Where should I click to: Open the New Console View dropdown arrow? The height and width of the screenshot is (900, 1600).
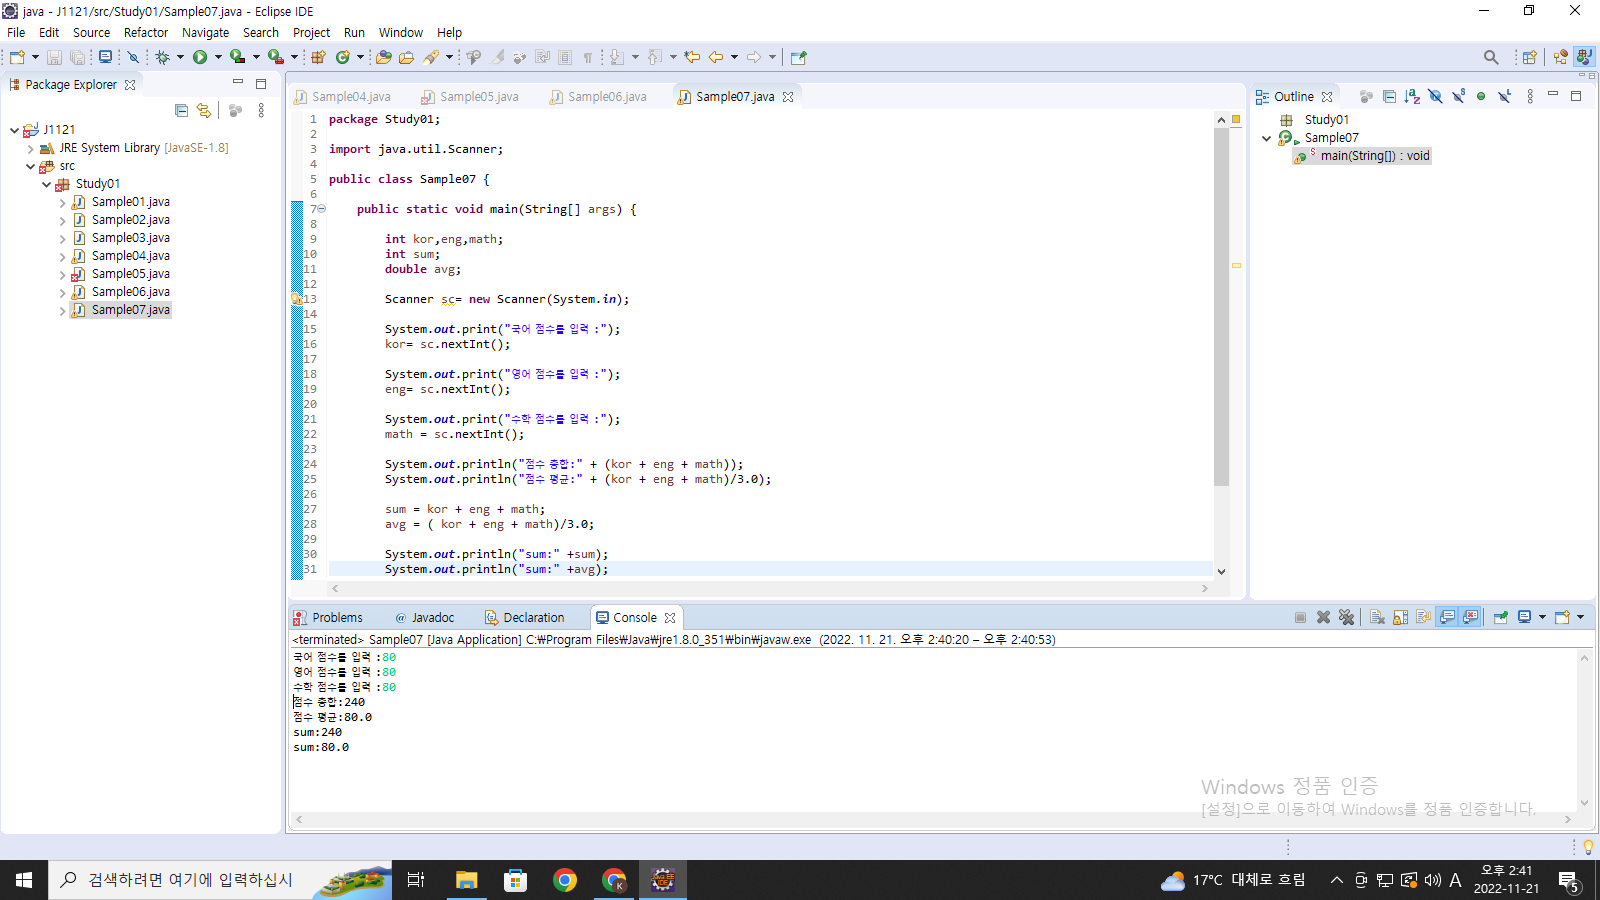[x=1580, y=617]
